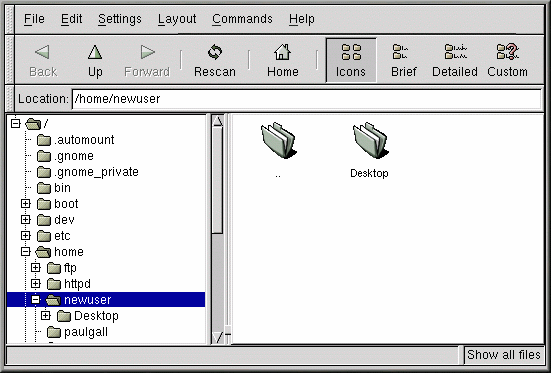551x373 pixels.
Task: Click the Forward navigation arrow
Action: [147, 52]
